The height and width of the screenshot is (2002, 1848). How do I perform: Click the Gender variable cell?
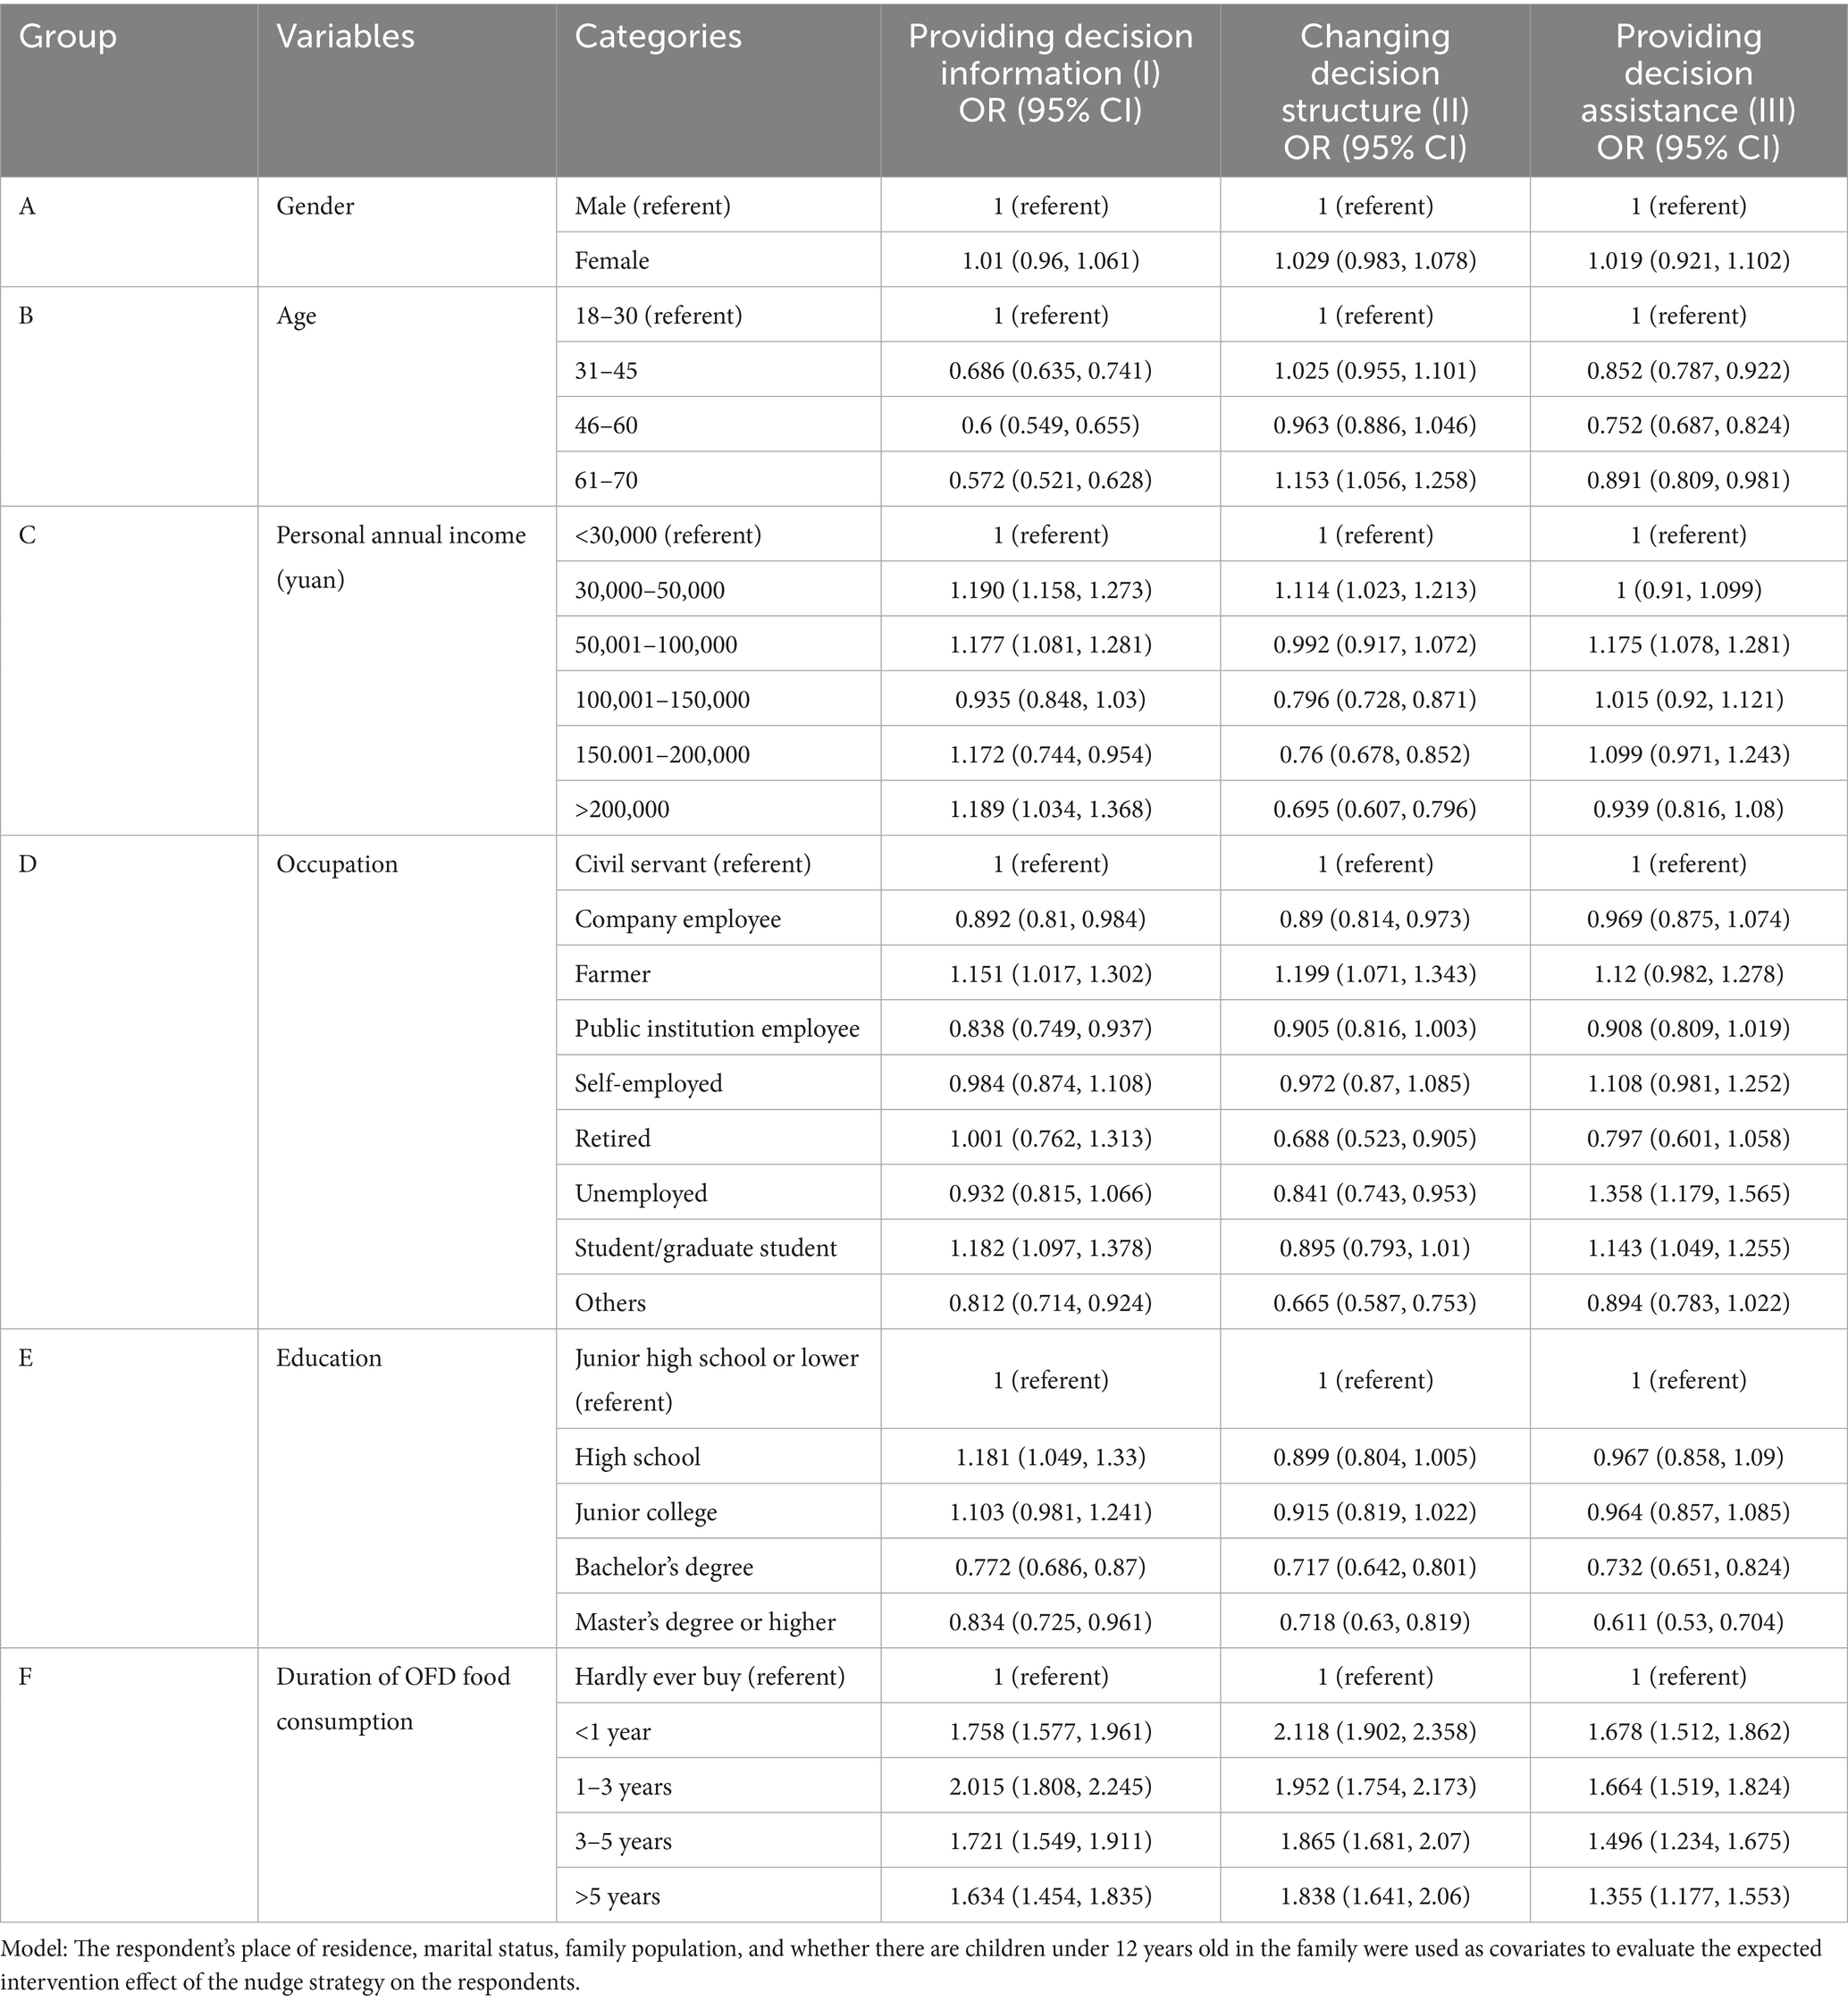click(315, 206)
